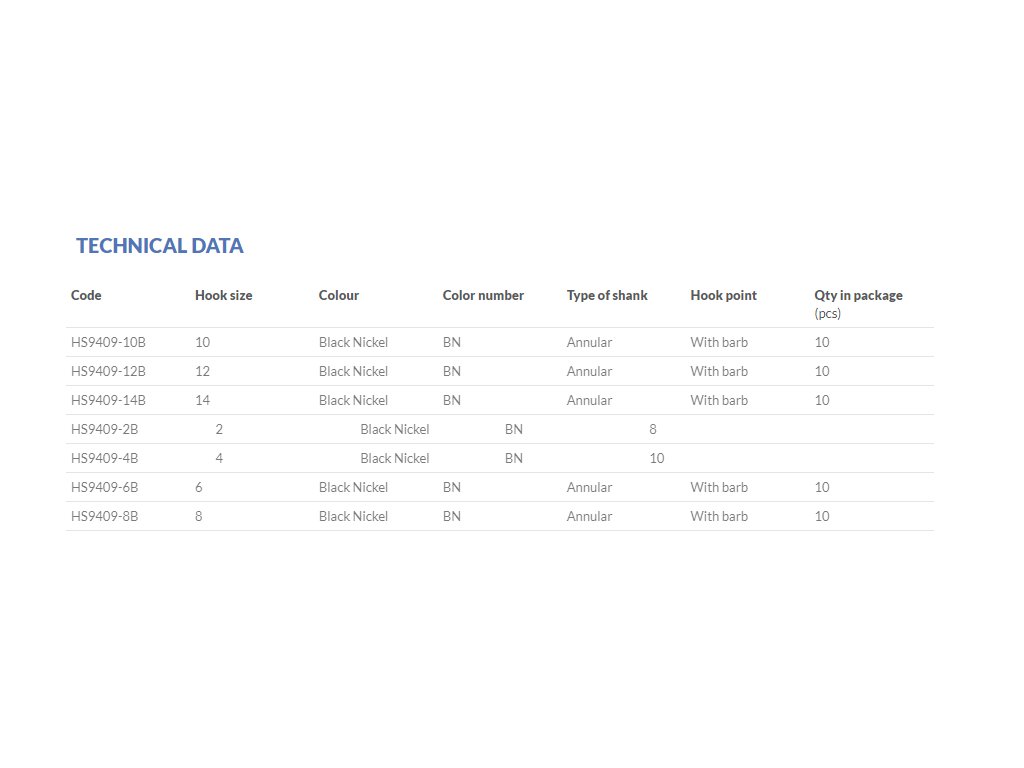Screen dimensions: 1024x768
Task: Select the Color number column header
Action: (x=483, y=295)
